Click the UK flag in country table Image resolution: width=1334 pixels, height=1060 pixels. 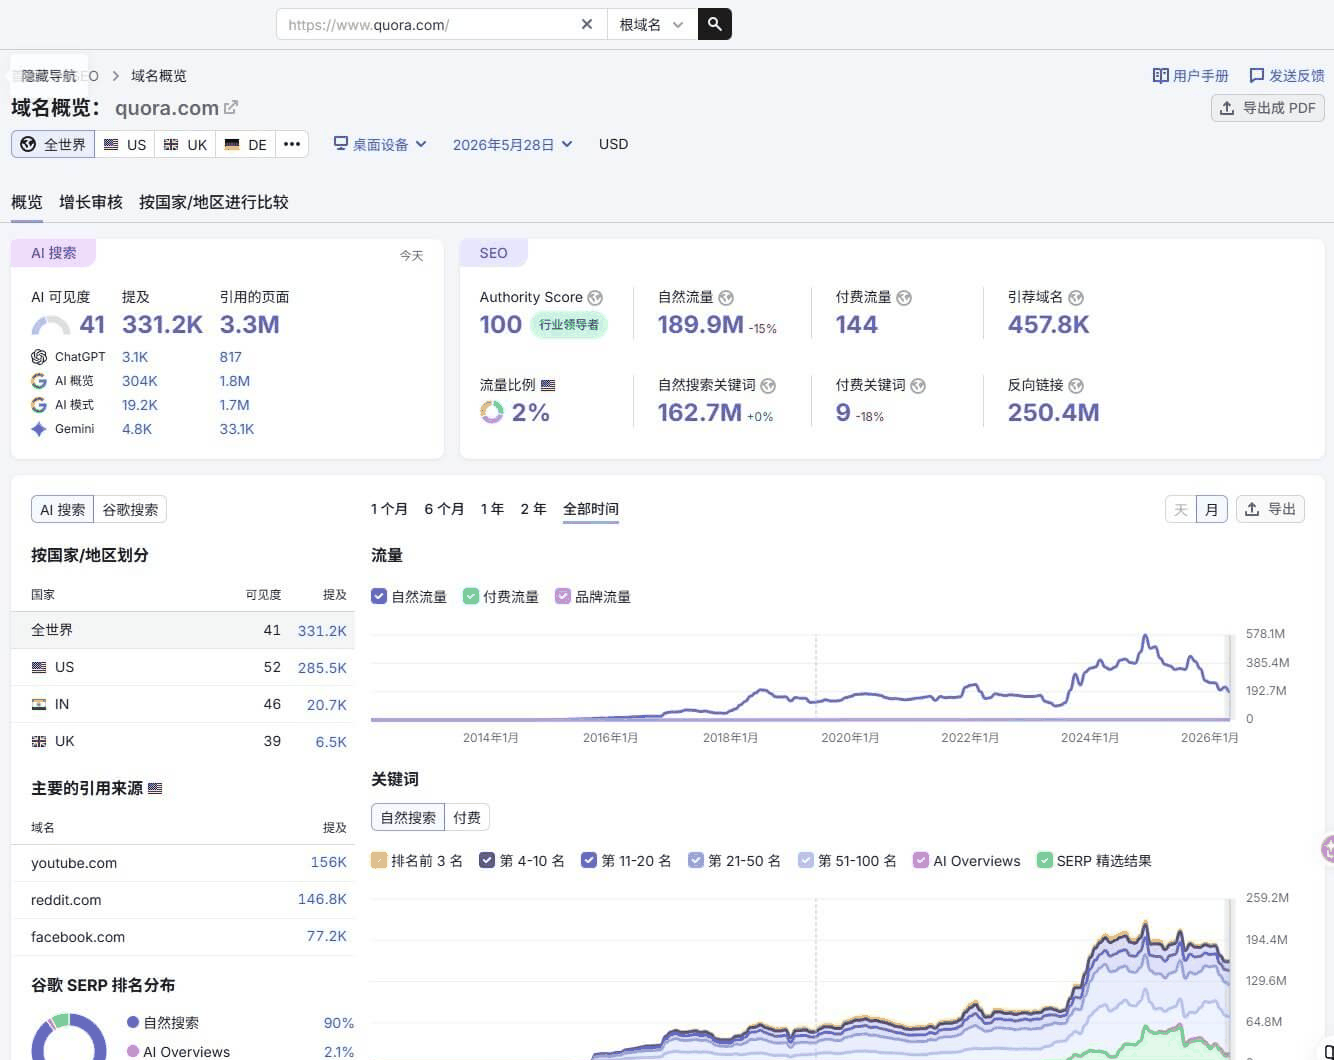pos(39,741)
